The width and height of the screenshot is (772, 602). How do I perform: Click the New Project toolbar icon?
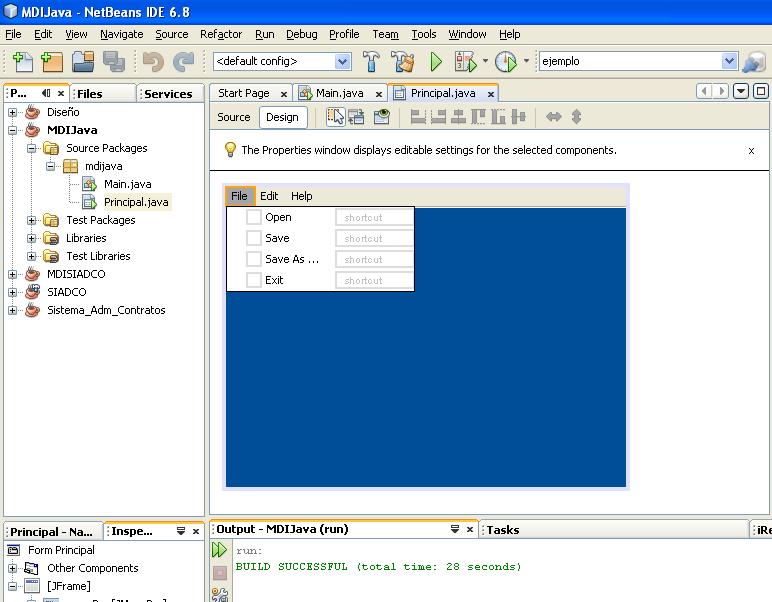click(x=52, y=62)
